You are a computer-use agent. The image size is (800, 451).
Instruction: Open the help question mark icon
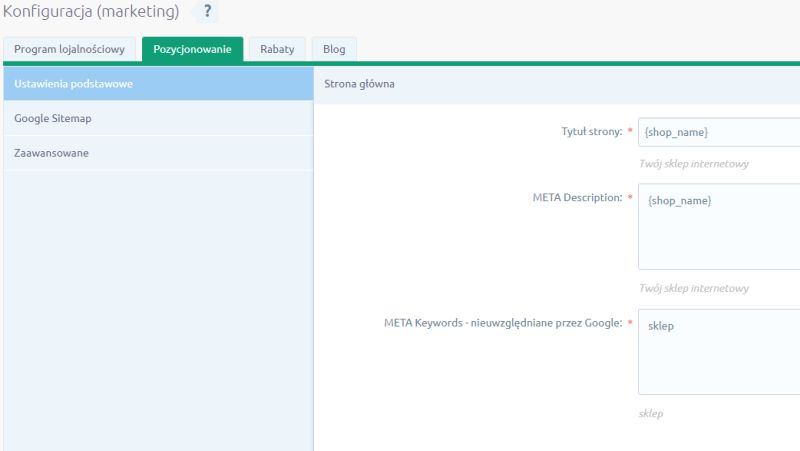[x=207, y=11]
